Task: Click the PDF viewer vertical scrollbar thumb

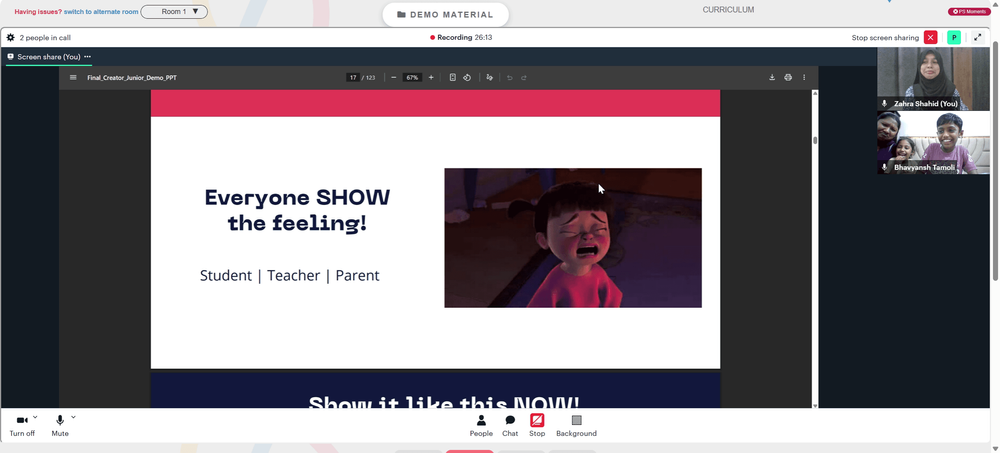Action: (814, 140)
